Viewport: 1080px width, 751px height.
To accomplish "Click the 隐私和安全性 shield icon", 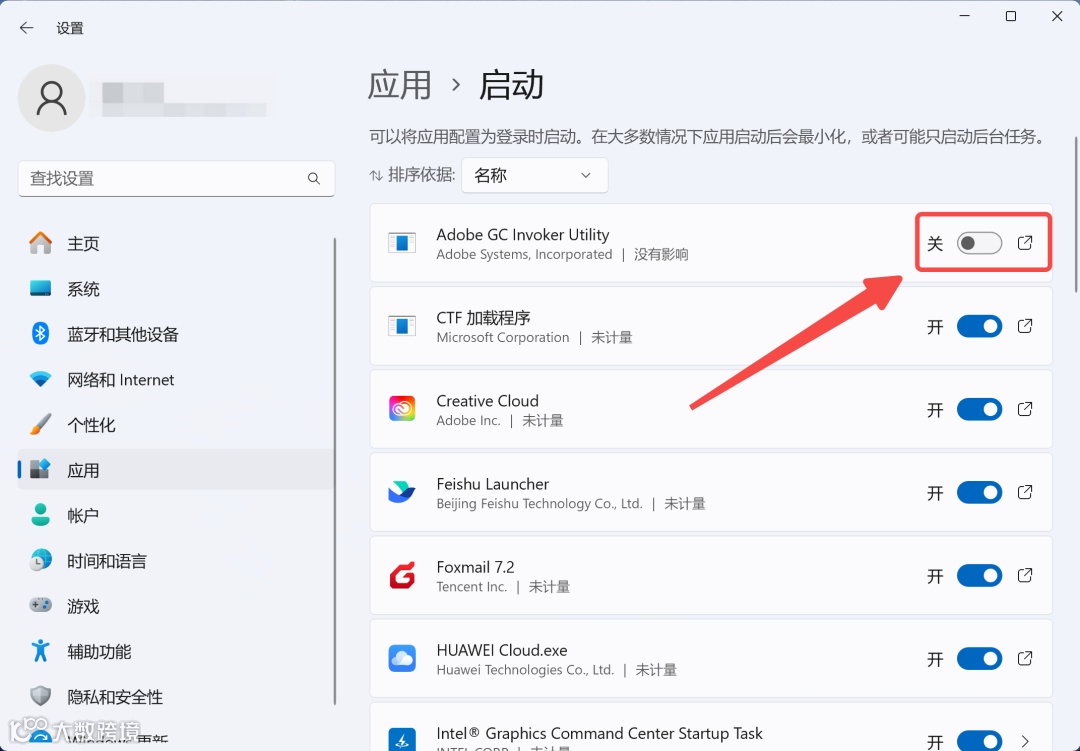I will pyautogui.click(x=41, y=696).
